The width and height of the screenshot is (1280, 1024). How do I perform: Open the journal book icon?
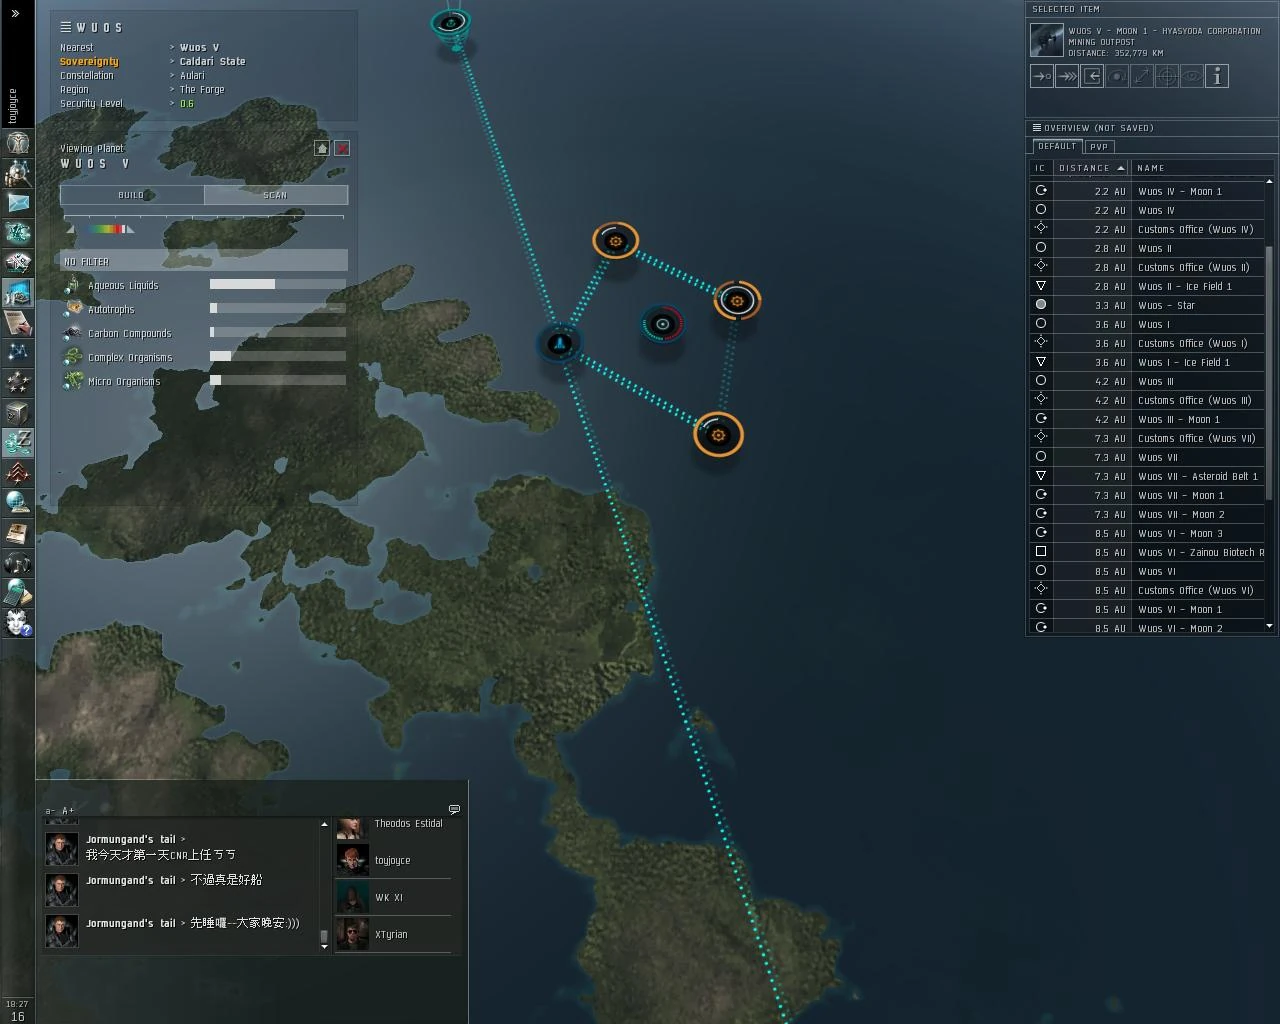17,532
